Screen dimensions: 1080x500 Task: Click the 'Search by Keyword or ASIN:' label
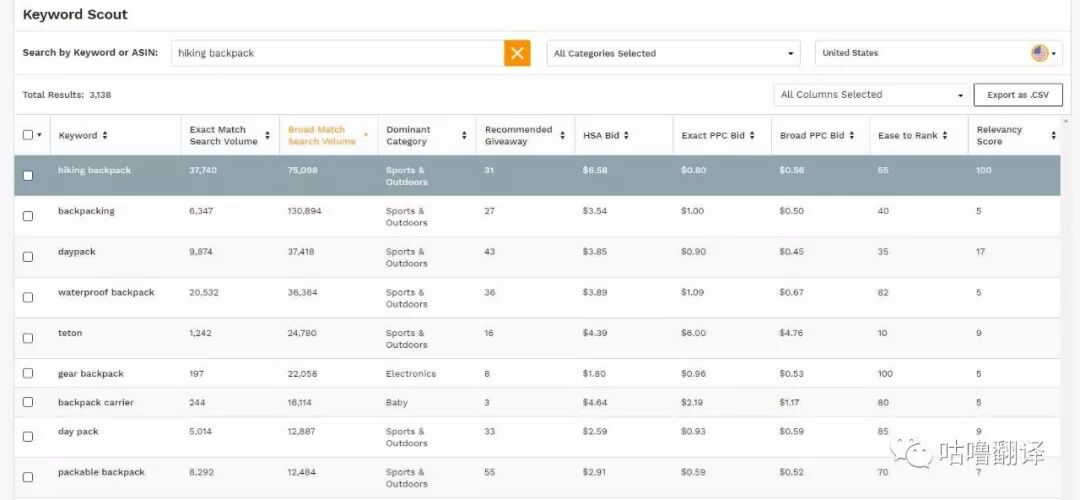90,53
